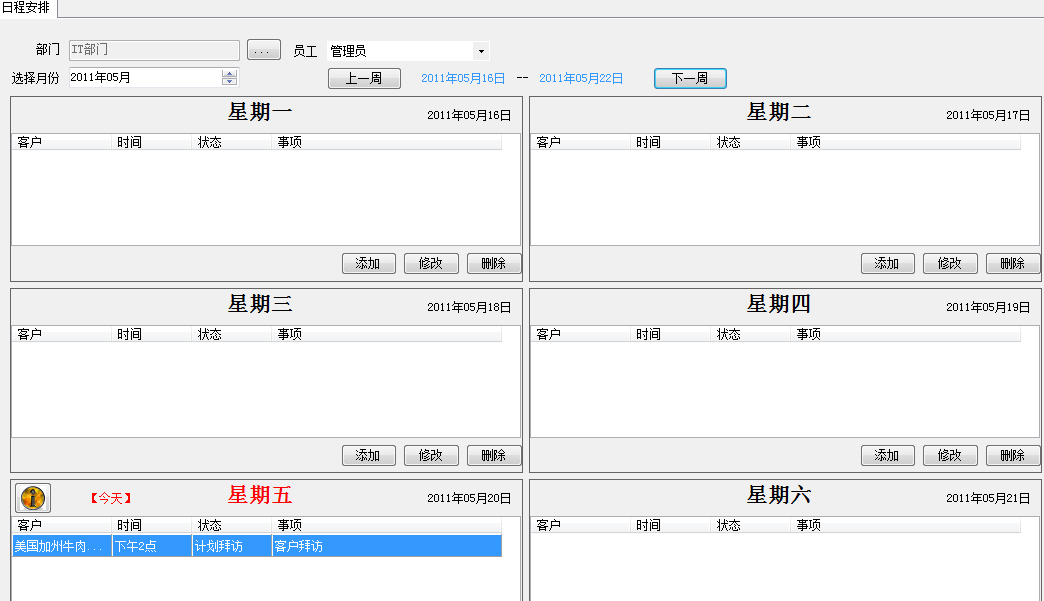1044x601 pixels.
Task: Add a schedule entry for 星期一
Action: [368, 264]
